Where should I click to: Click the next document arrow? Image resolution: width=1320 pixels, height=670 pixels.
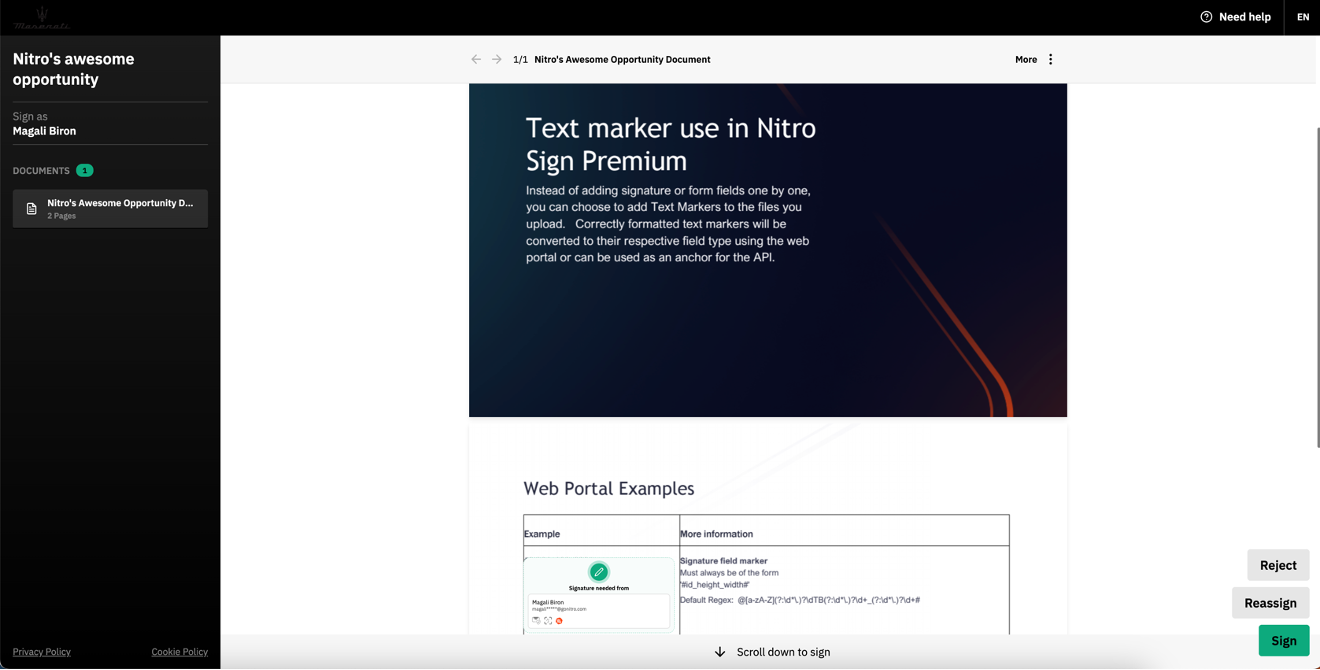(497, 60)
